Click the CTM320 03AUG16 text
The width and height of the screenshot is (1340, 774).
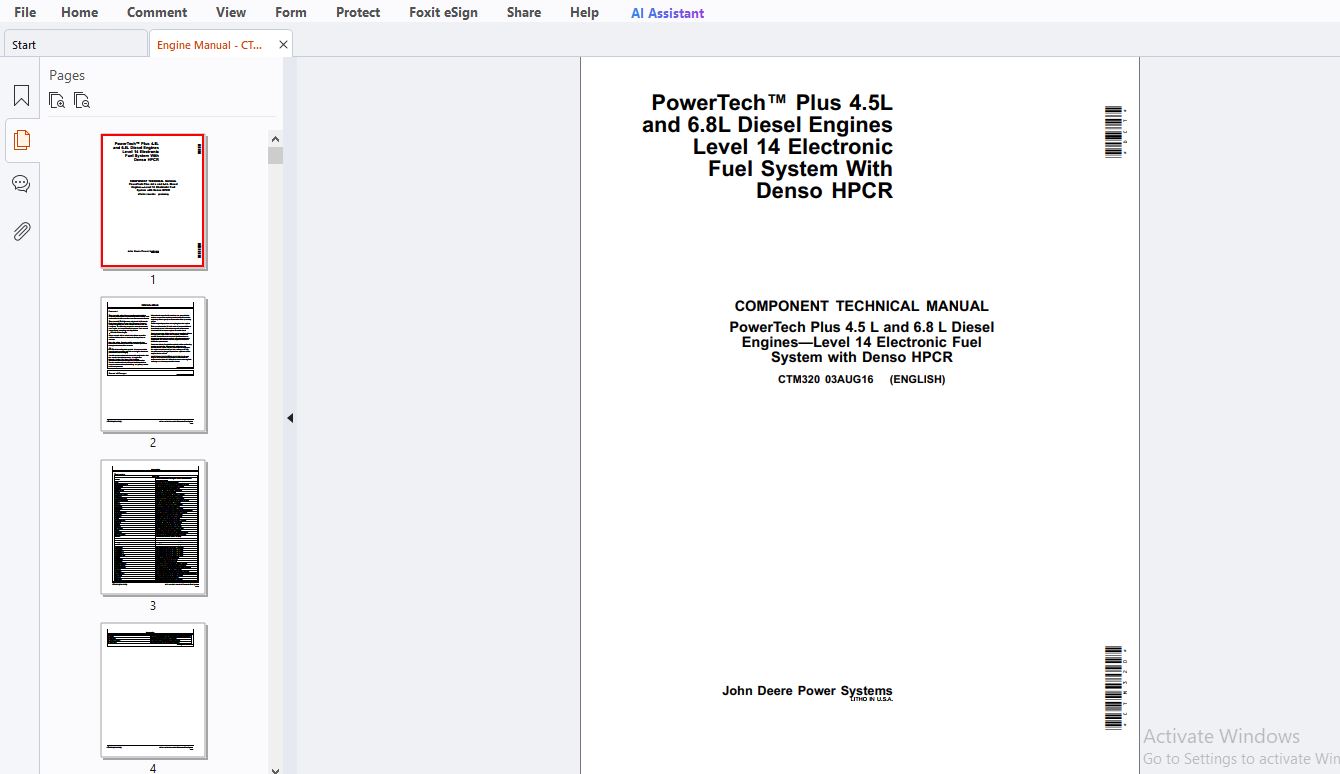(826, 379)
